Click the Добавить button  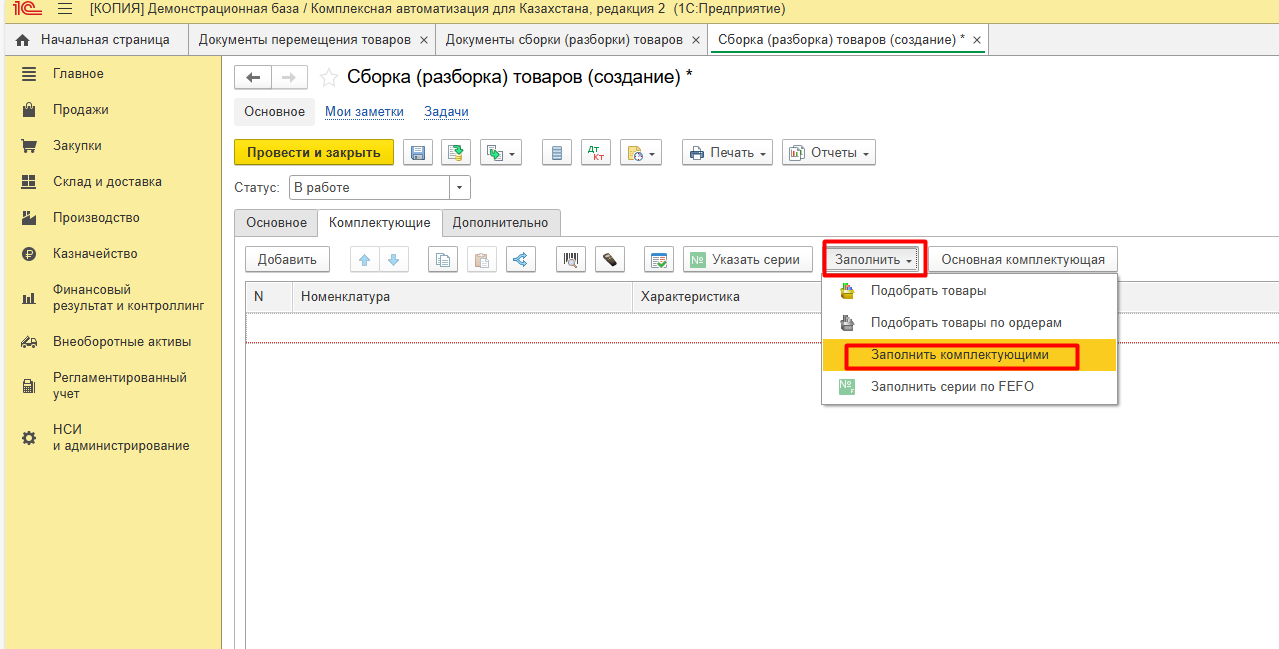coord(287,260)
